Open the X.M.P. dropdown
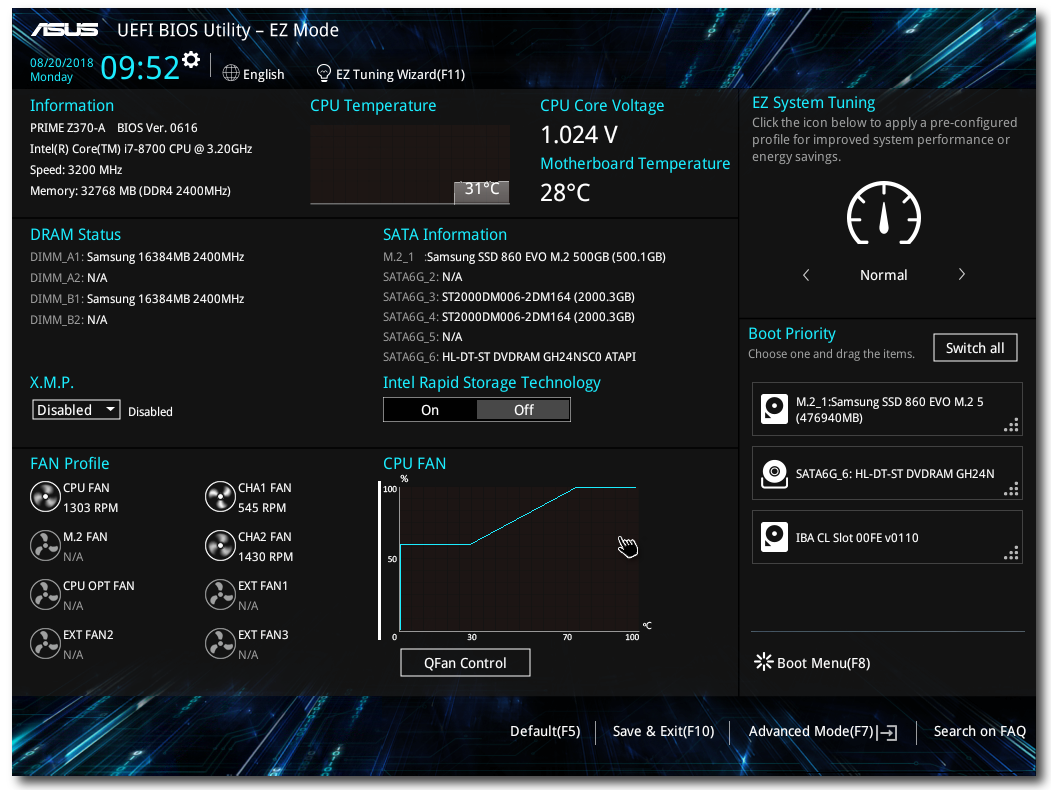 (x=76, y=409)
